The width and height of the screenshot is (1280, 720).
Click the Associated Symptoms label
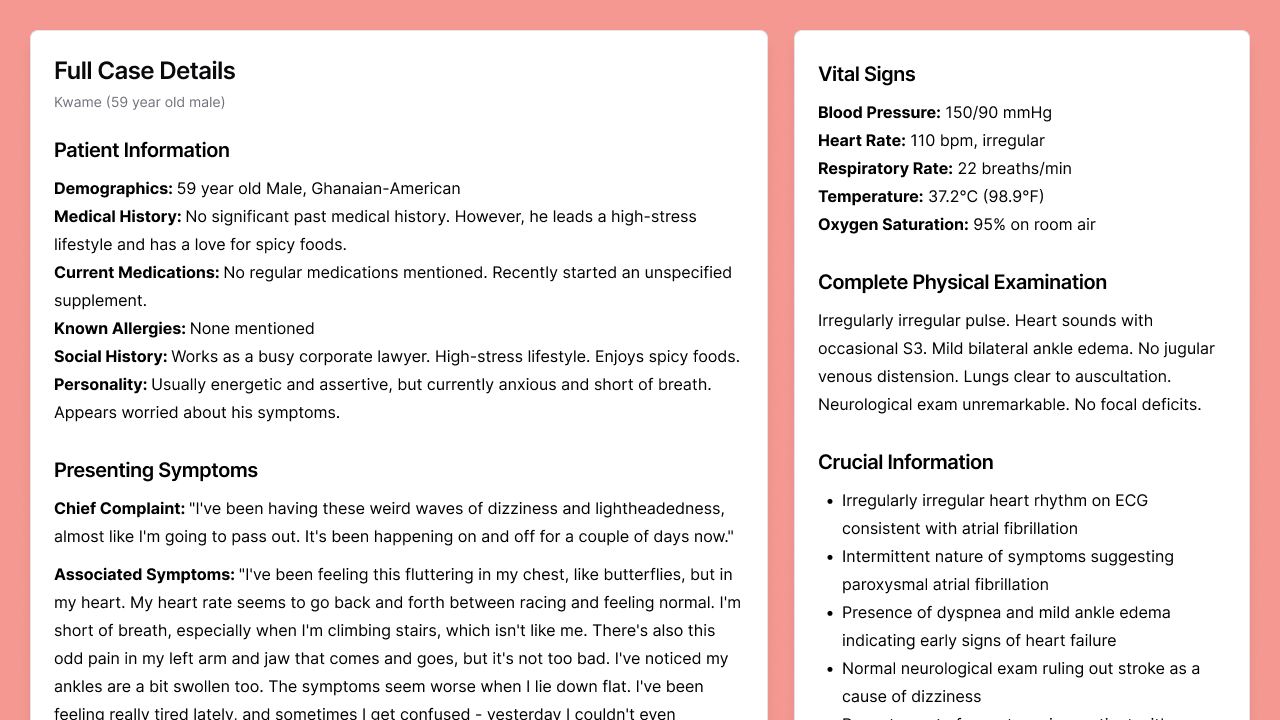point(144,574)
